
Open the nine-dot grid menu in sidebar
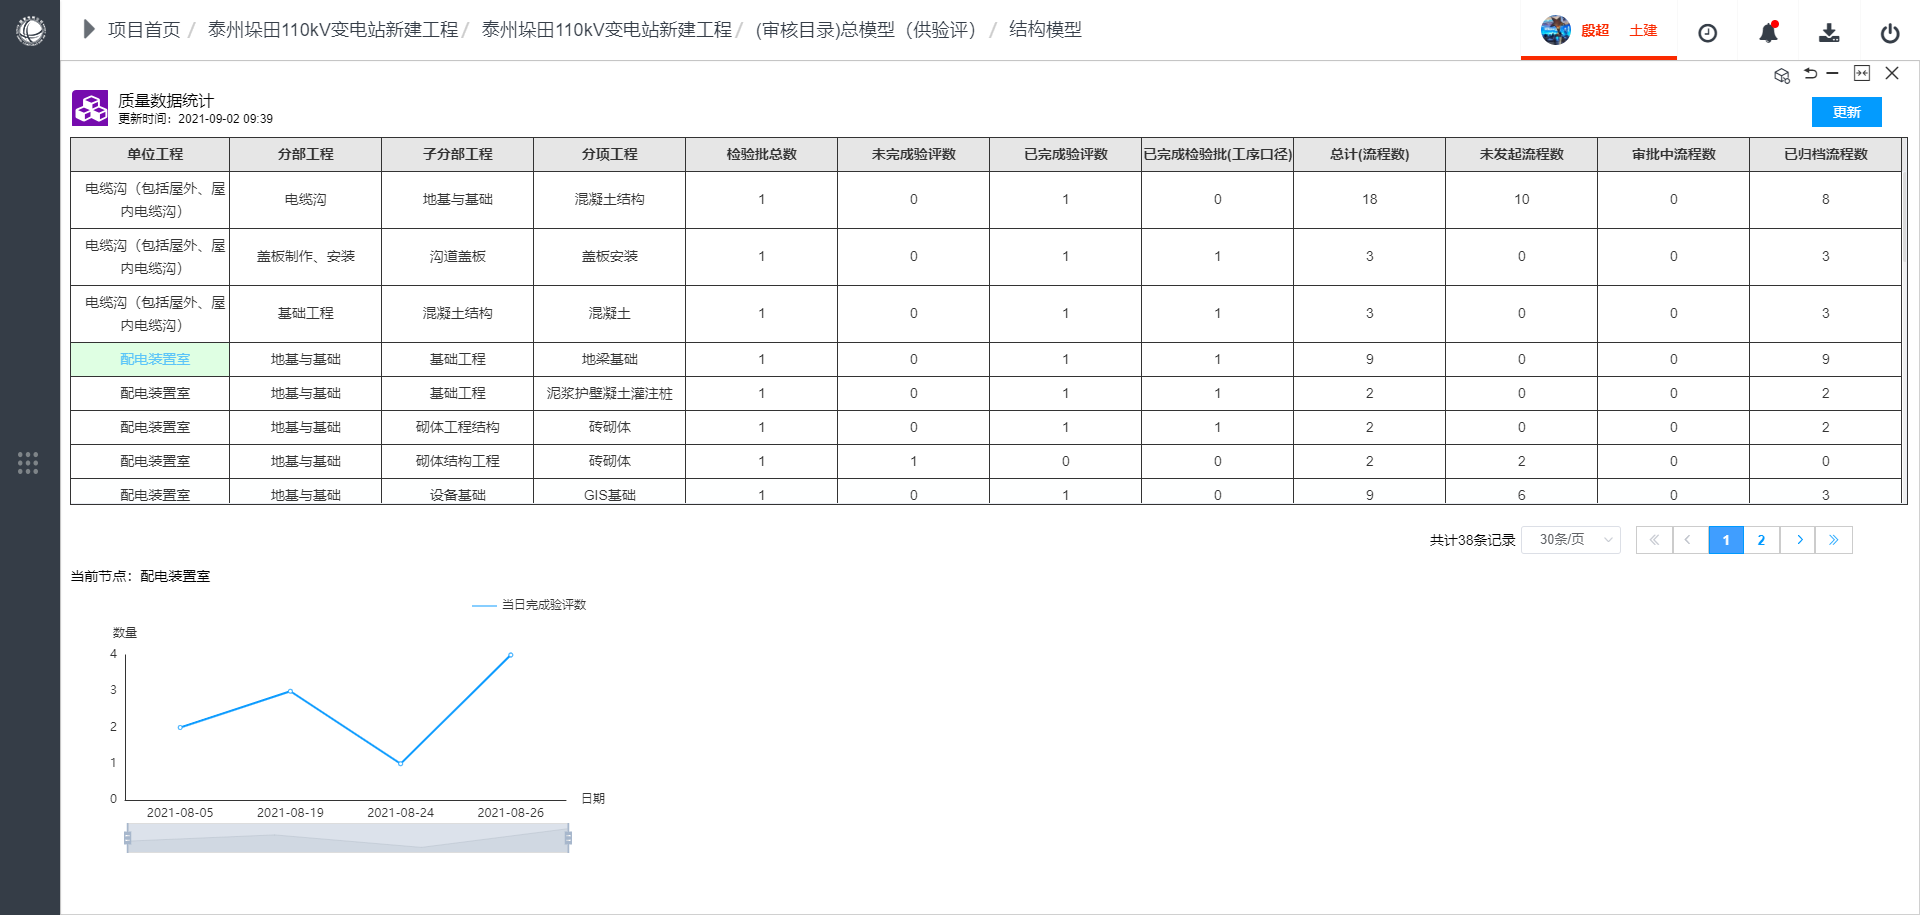(28, 463)
